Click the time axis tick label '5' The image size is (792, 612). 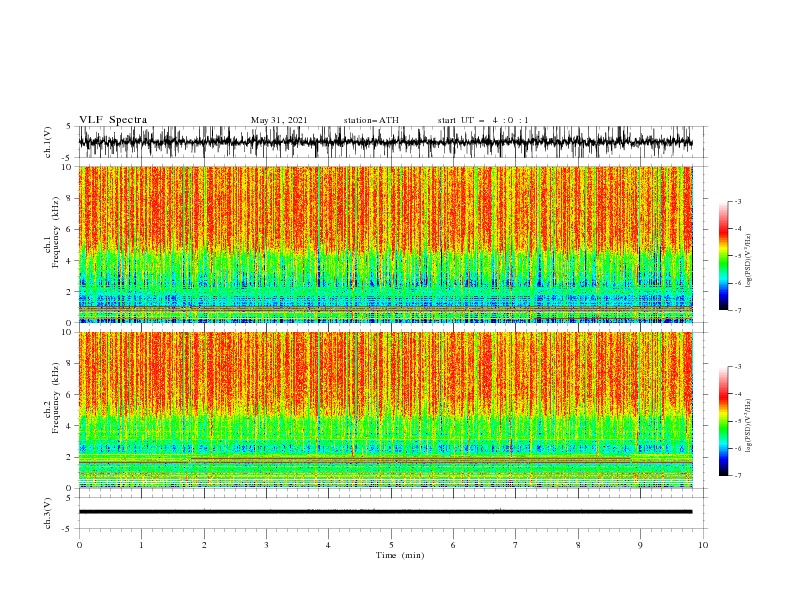391,545
